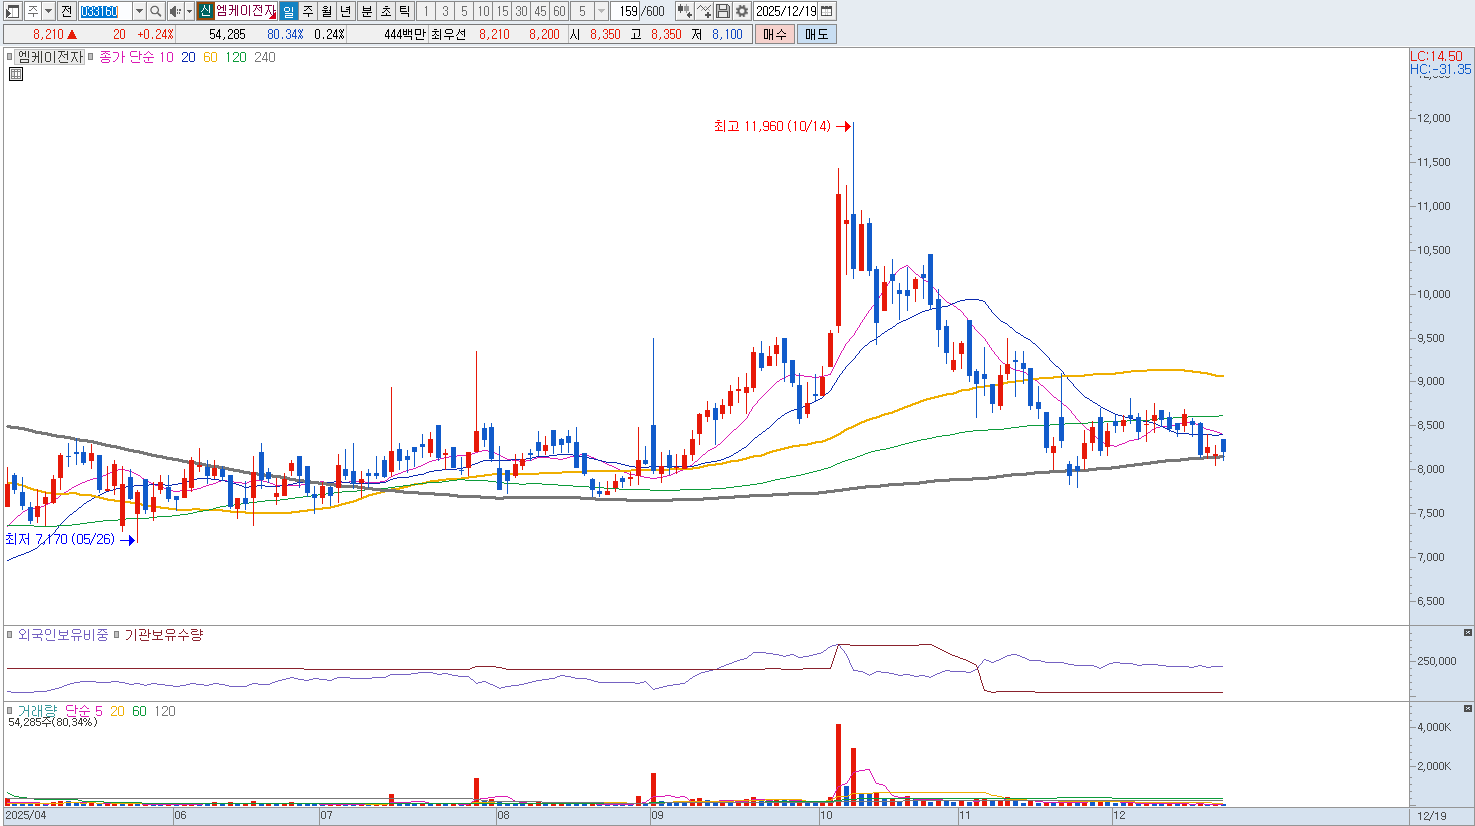This screenshot has width=1475, height=826.
Task: Click the magnifier stock search icon
Action: [x=156, y=11]
